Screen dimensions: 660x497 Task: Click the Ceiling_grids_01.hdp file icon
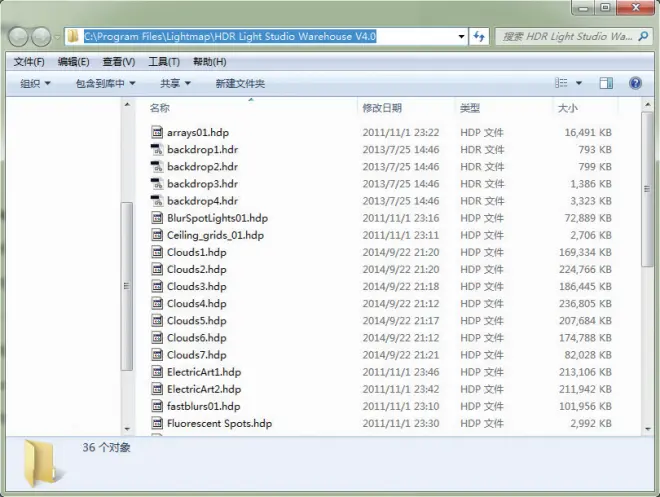click(157, 235)
